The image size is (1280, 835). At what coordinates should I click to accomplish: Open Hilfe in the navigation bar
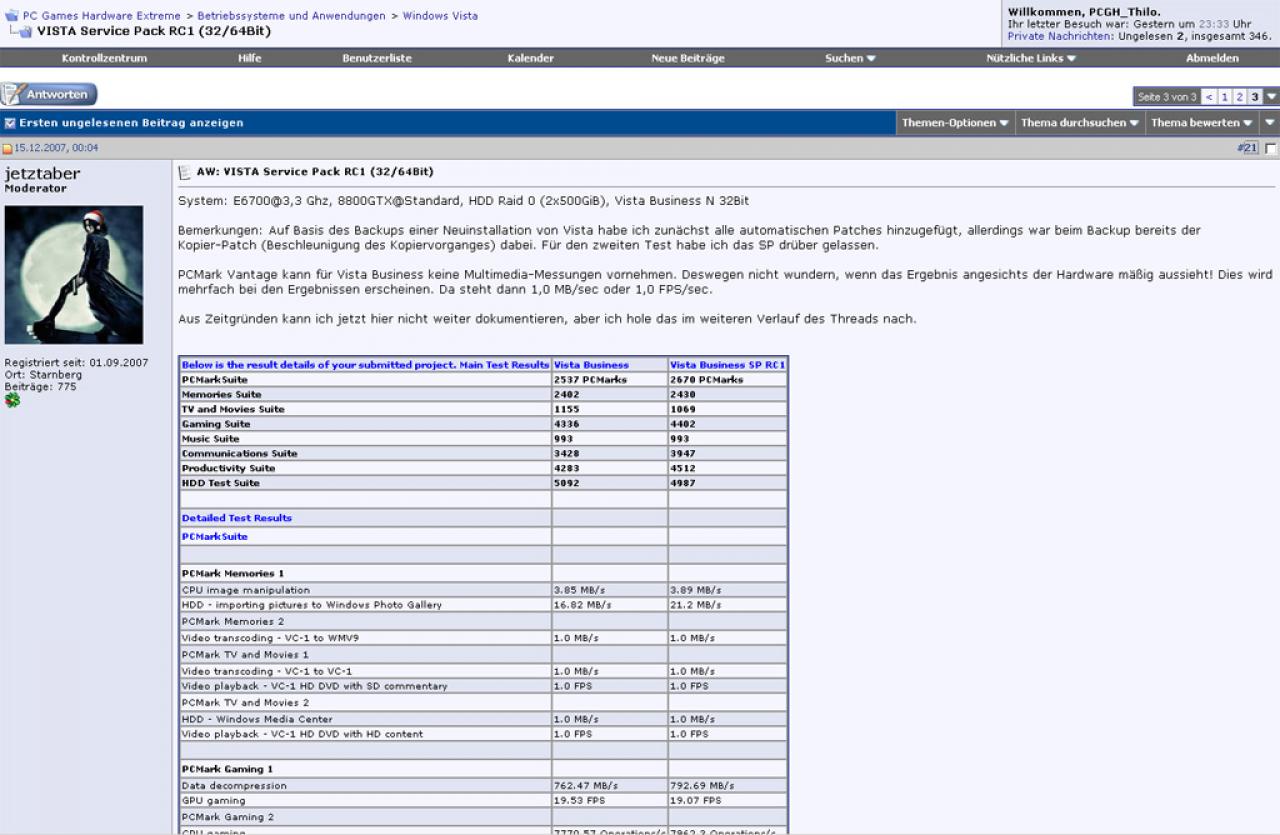pos(250,58)
